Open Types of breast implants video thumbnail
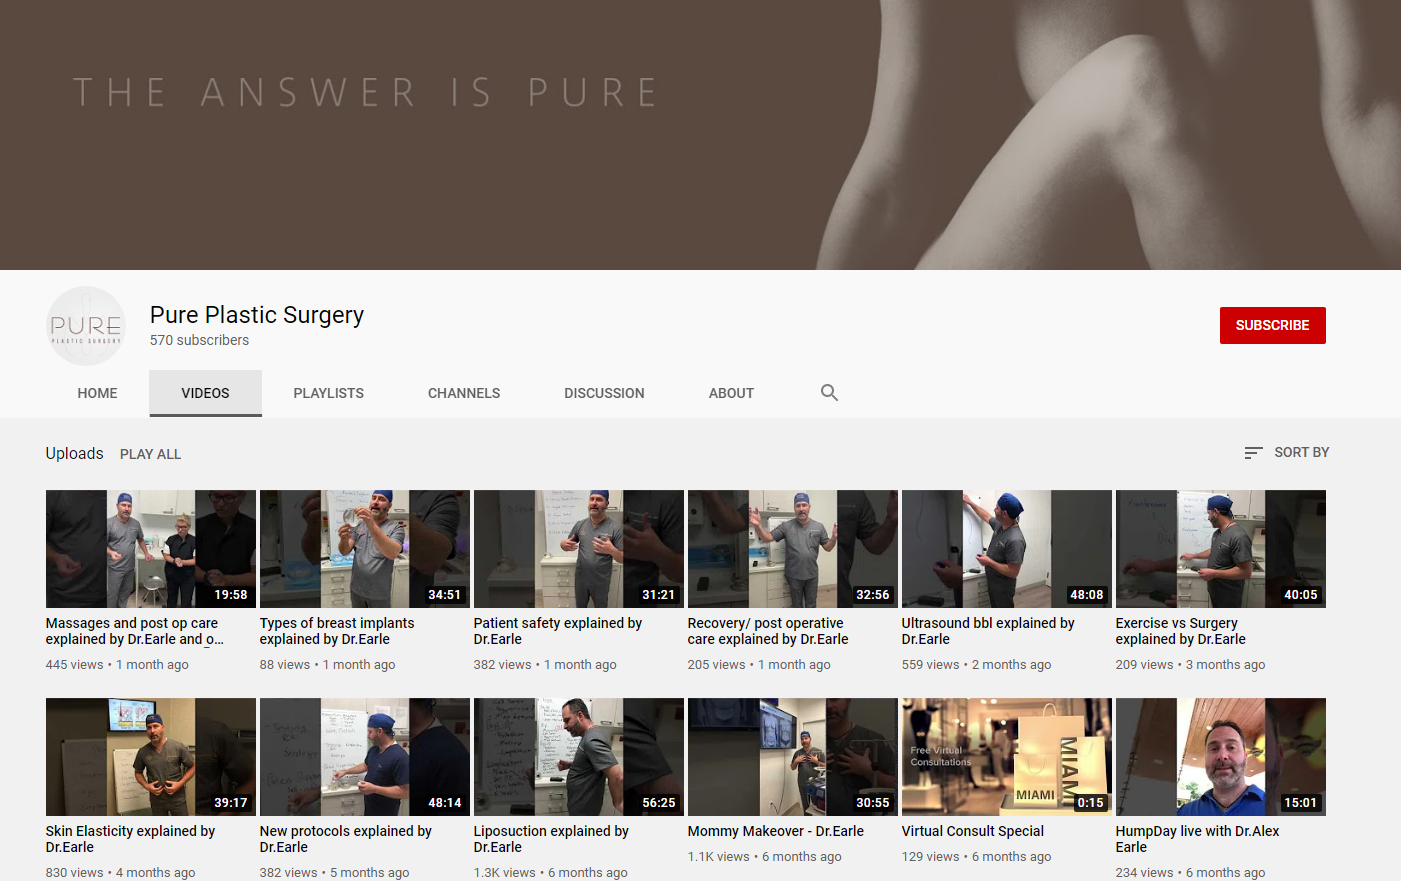 [x=364, y=549]
